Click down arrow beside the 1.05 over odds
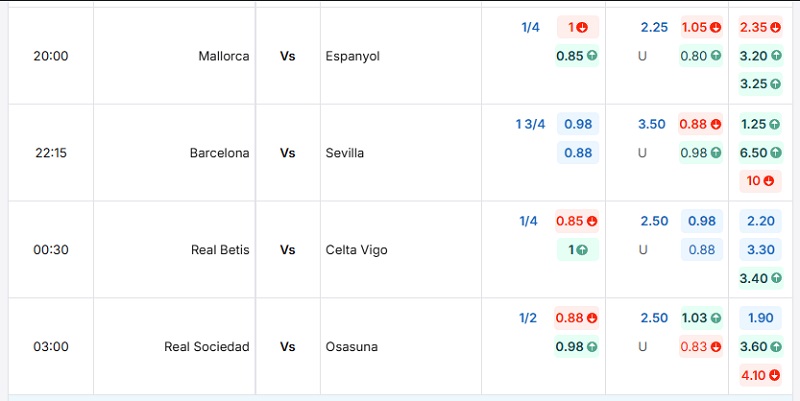Screen dimensions: 800x401 coord(715,28)
